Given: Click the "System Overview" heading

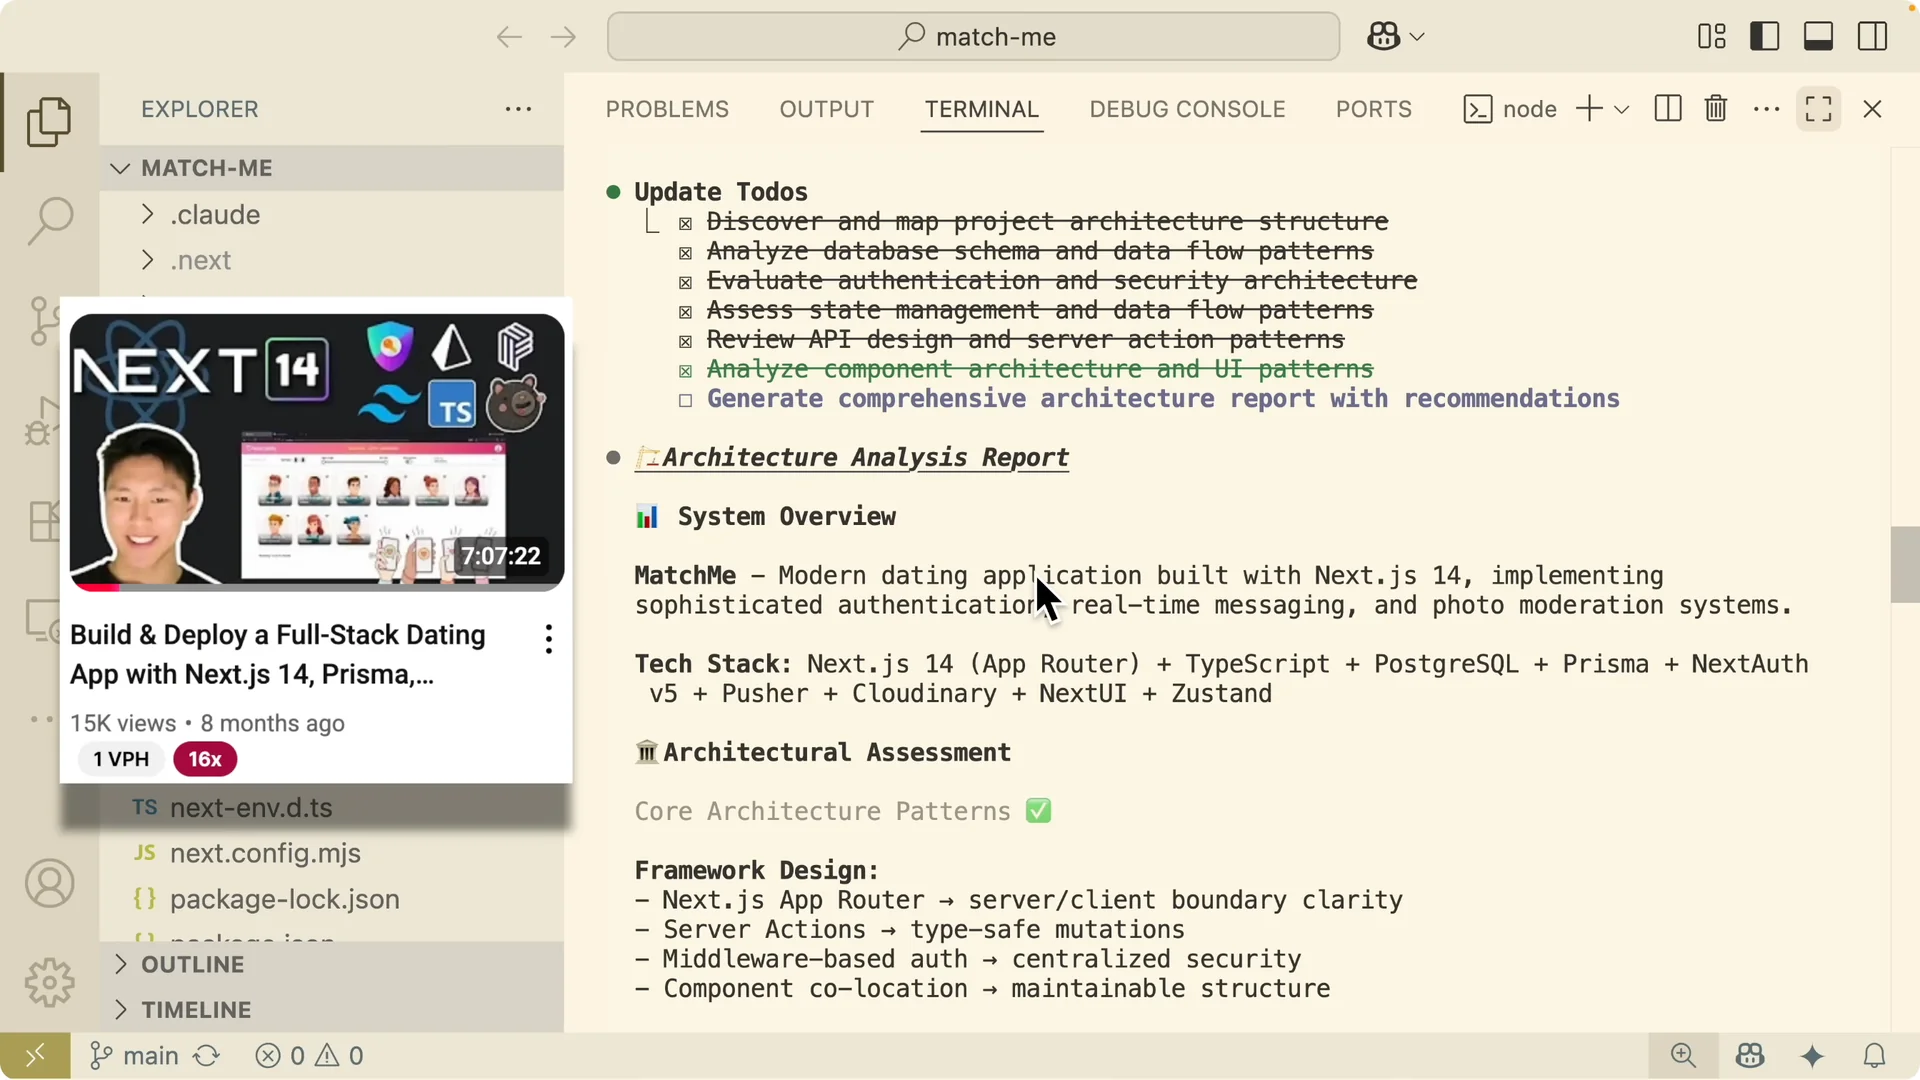Looking at the screenshot, I should tap(787, 517).
